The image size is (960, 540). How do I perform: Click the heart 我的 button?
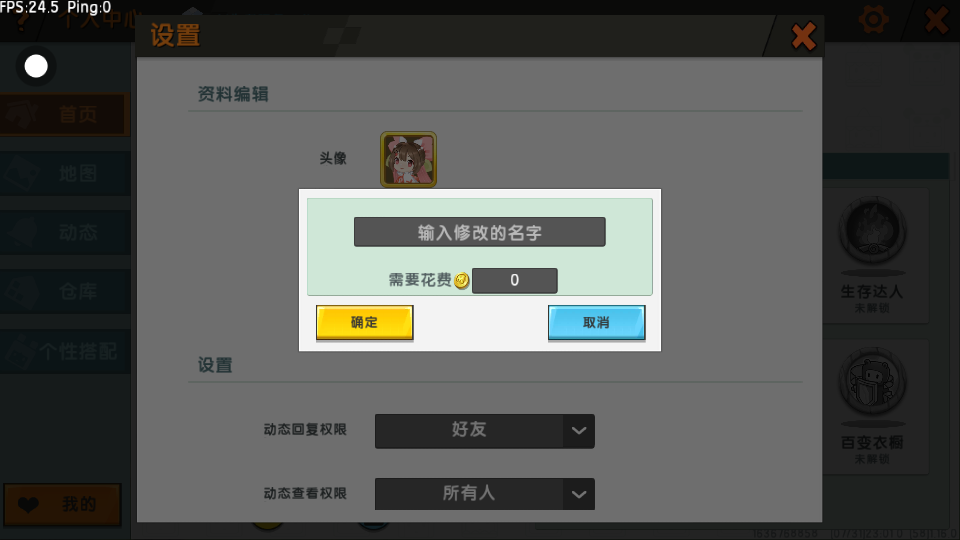[x=62, y=504]
